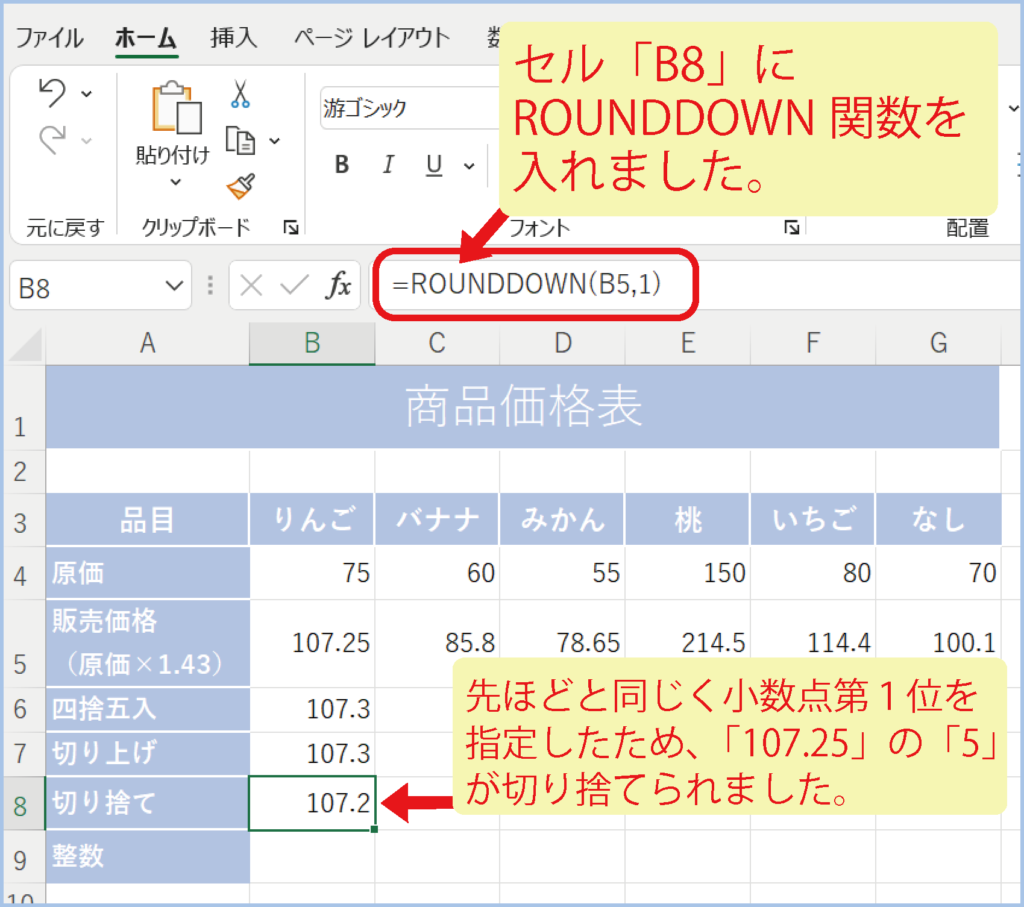
Task: Expand the Paste options dropdown arrow
Action: 174,182
